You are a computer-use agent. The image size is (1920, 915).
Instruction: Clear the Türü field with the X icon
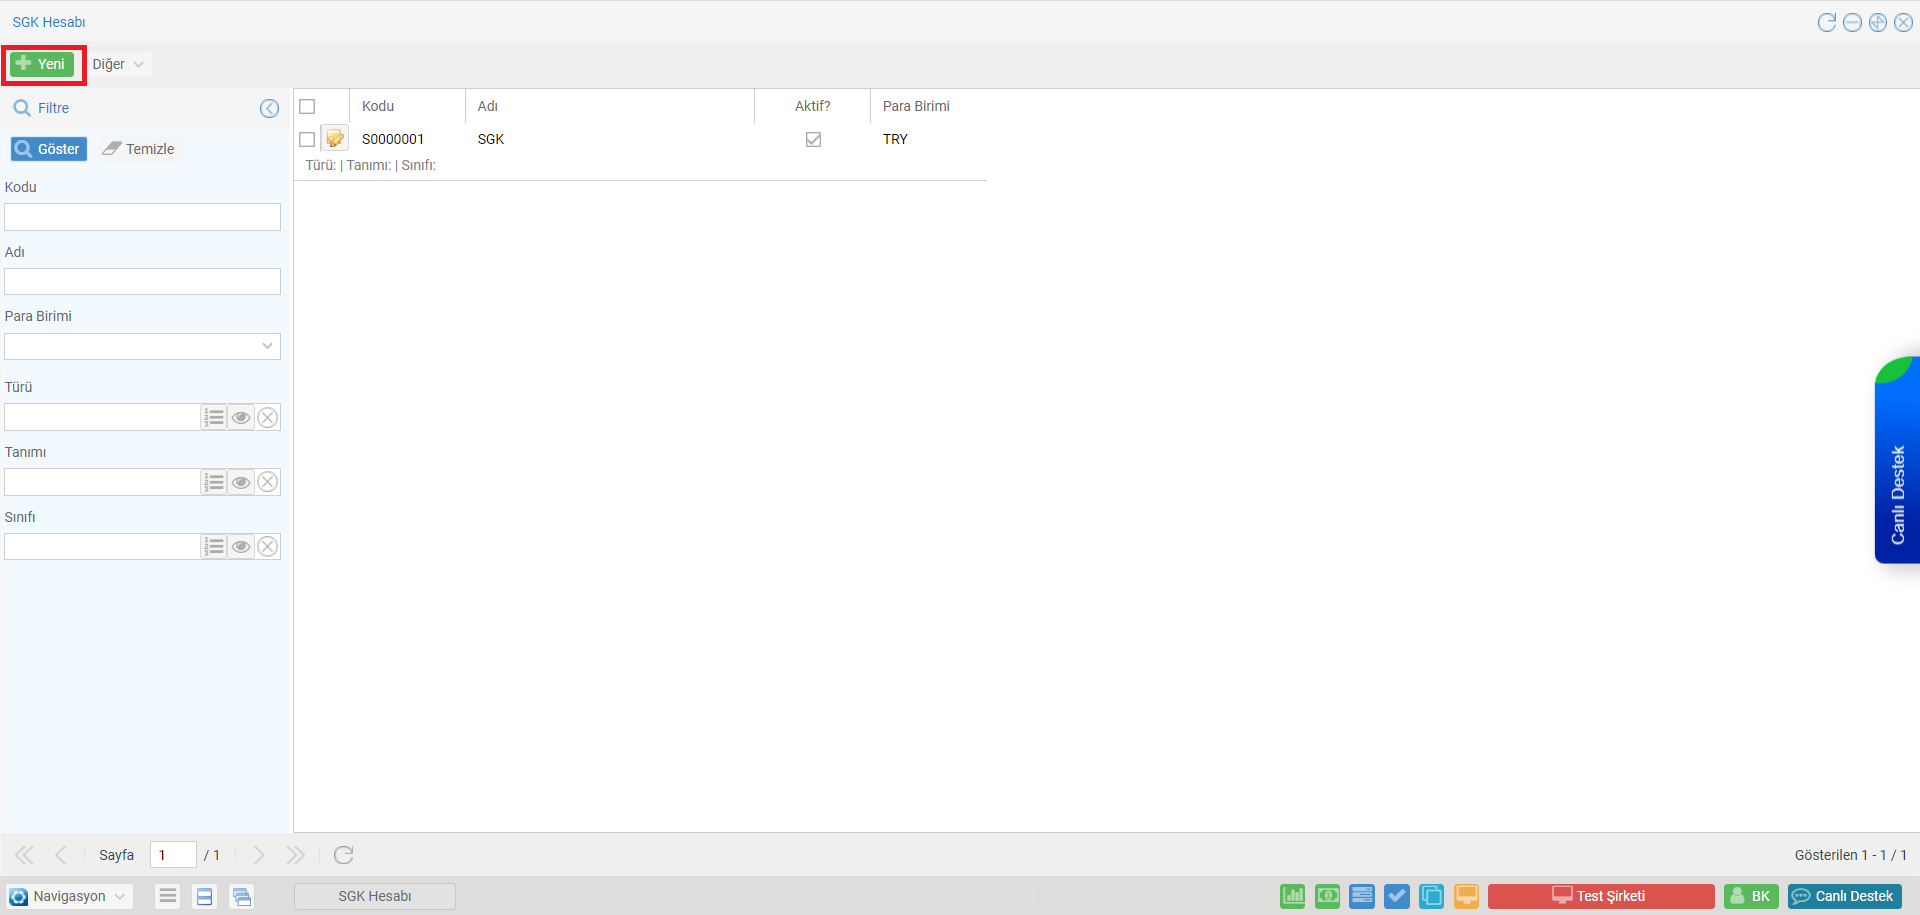click(x=267, y=417)
